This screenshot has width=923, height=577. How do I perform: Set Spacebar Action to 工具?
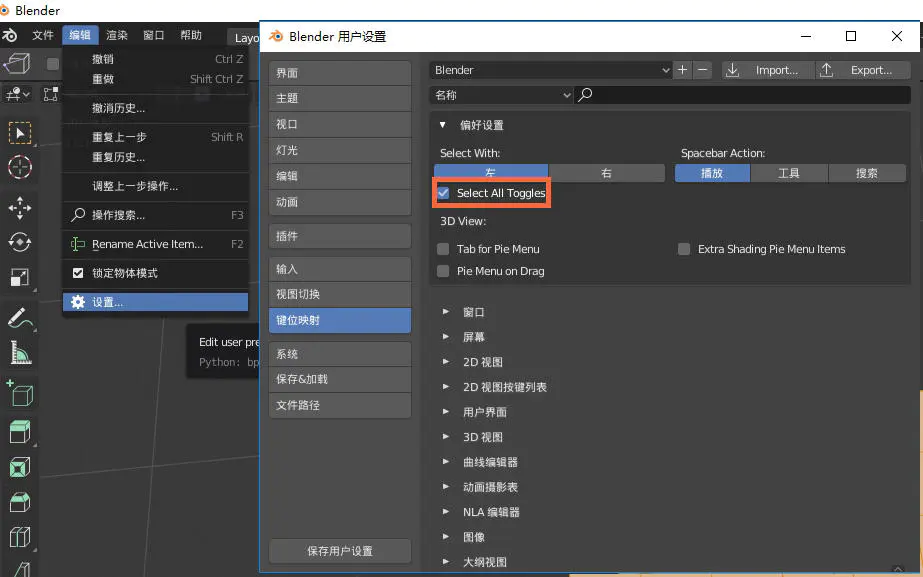pos(789,173)
